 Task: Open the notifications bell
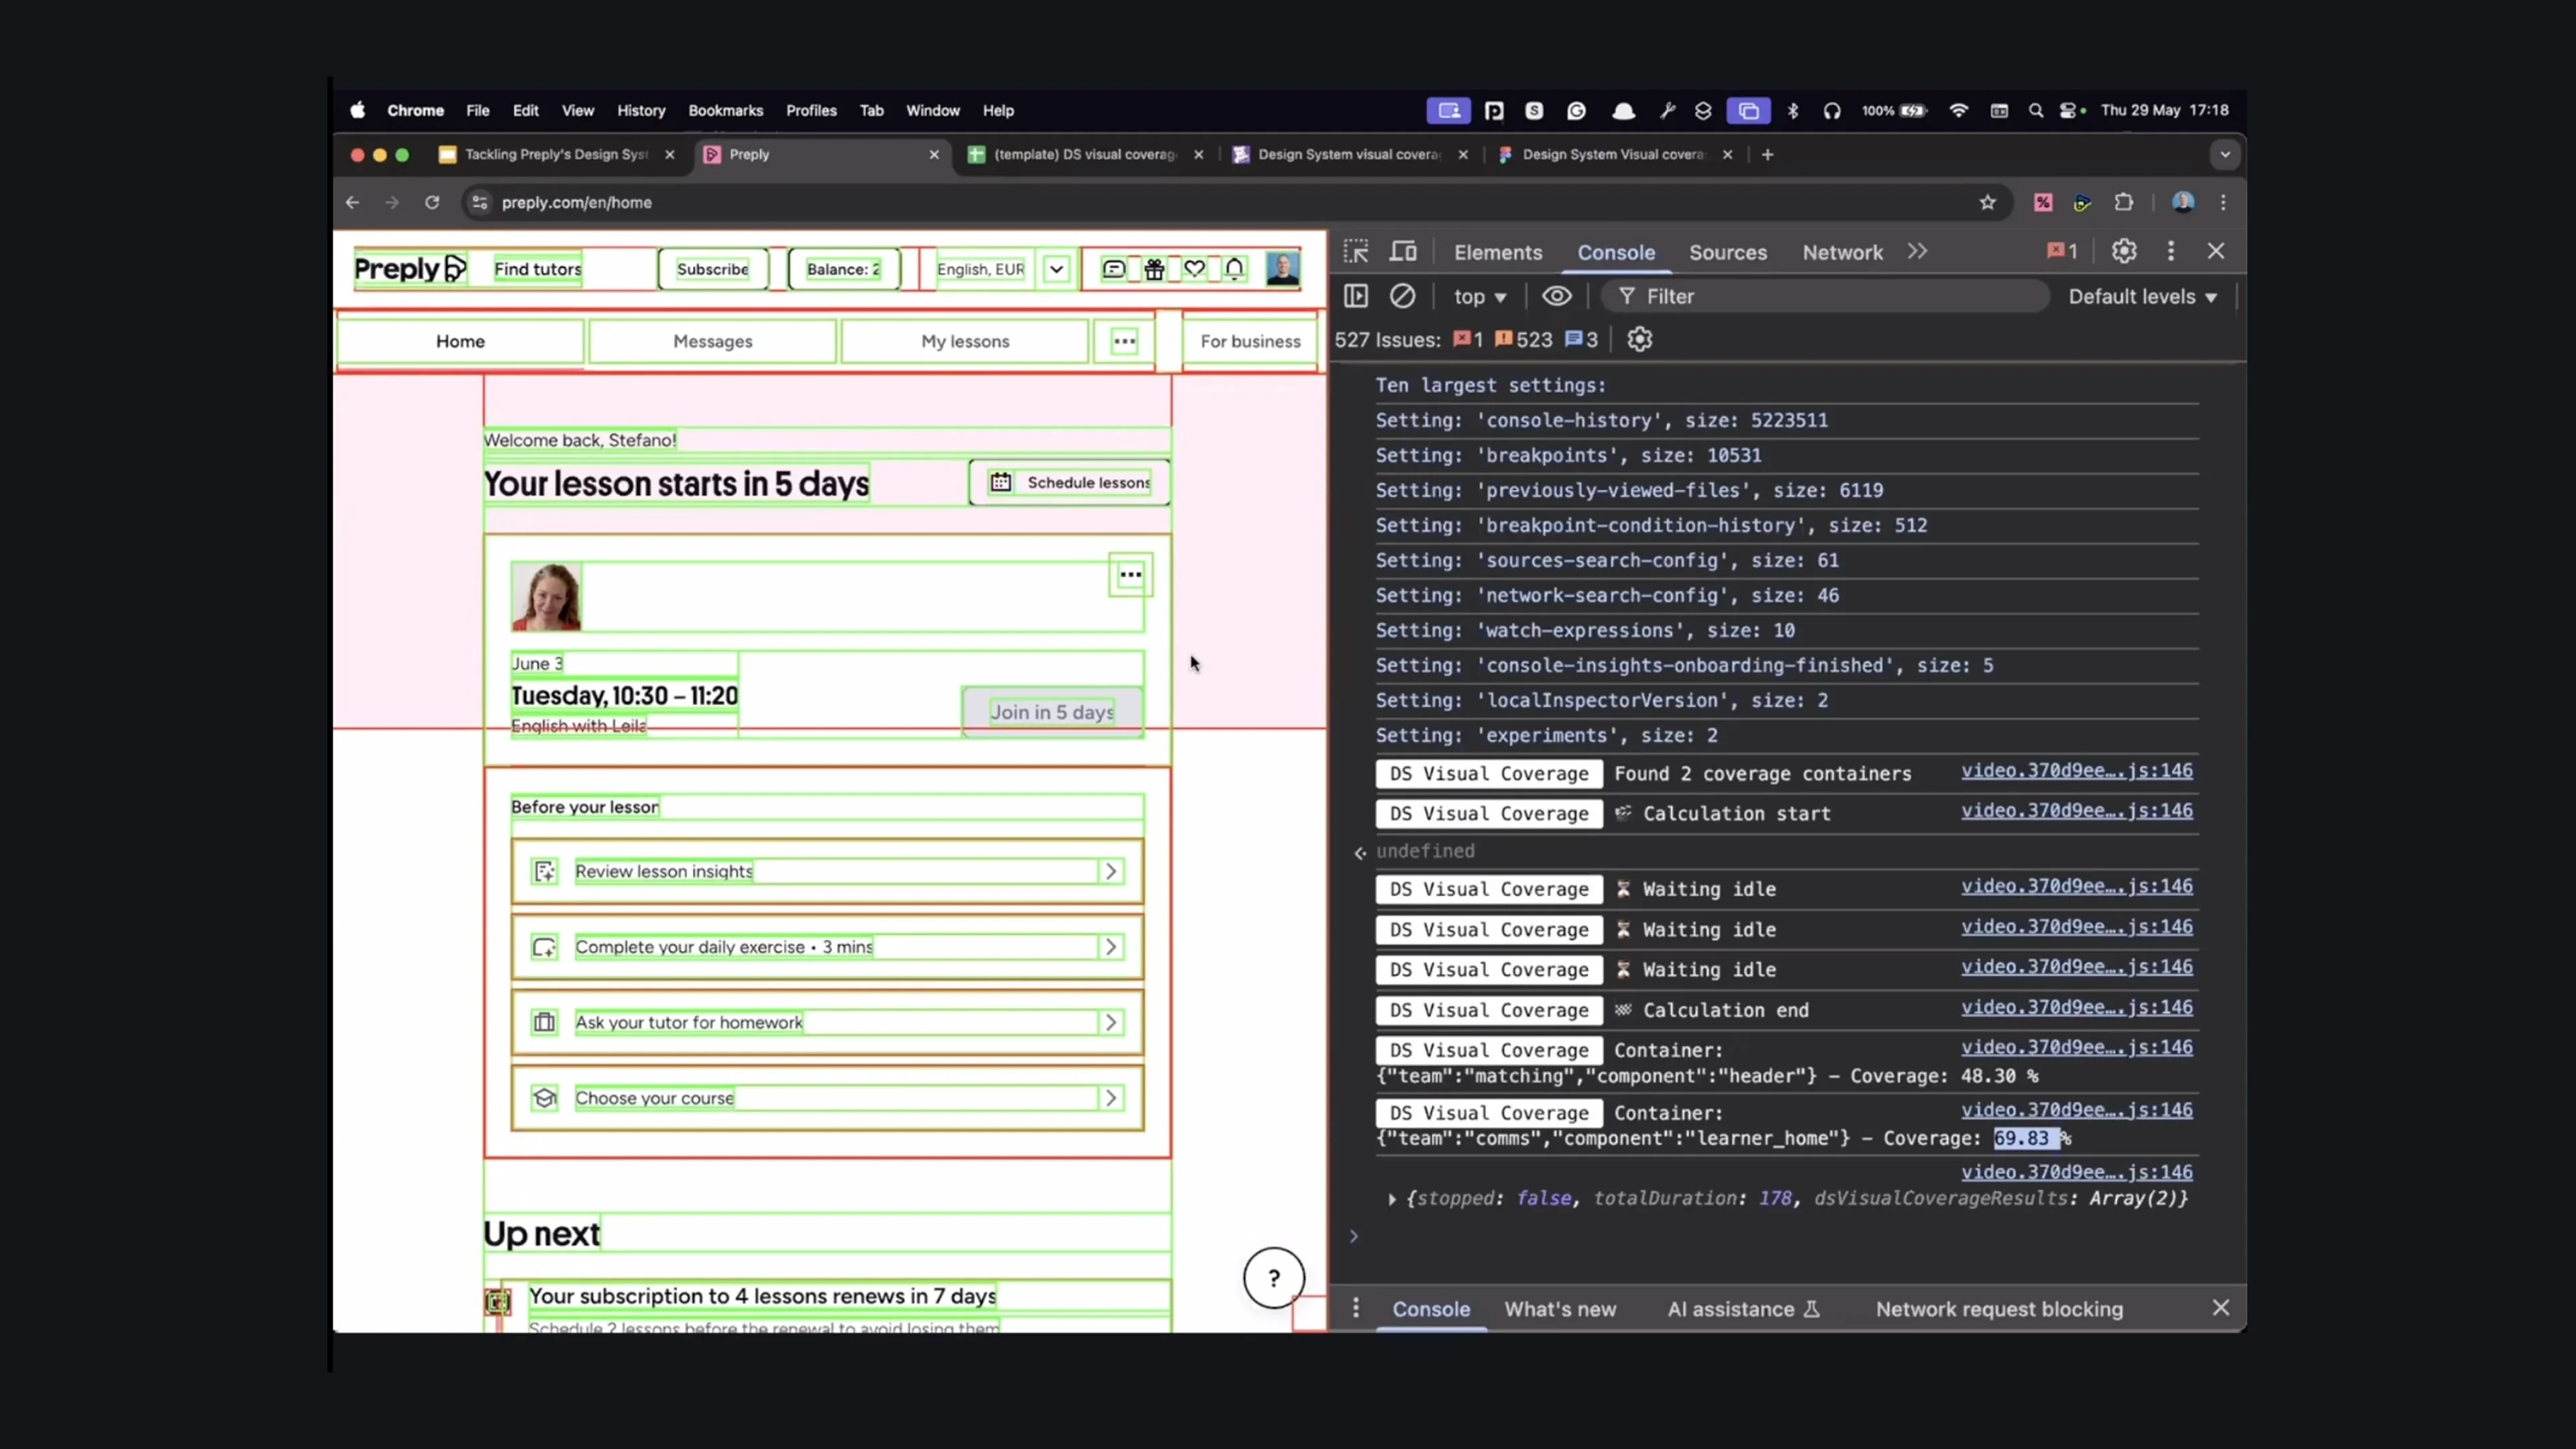(x=1234, y=268)
